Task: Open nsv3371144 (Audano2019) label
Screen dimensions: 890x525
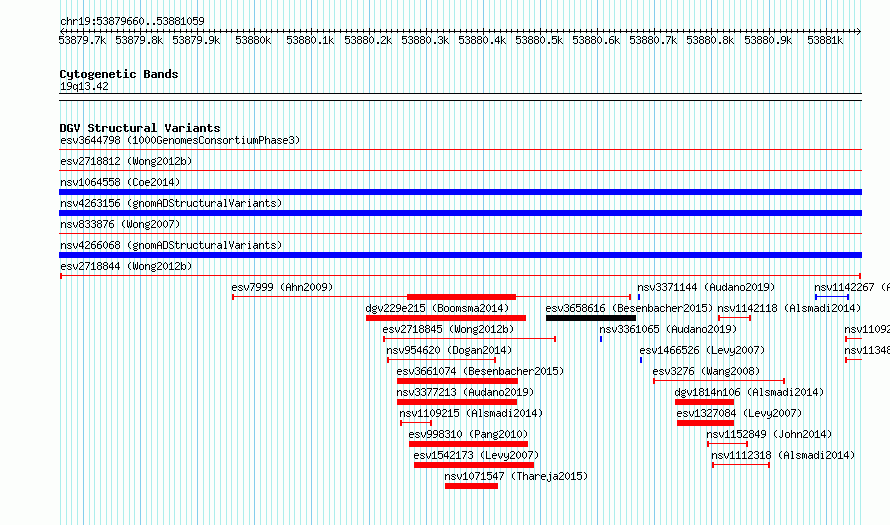Action: (x=706, y=287)
